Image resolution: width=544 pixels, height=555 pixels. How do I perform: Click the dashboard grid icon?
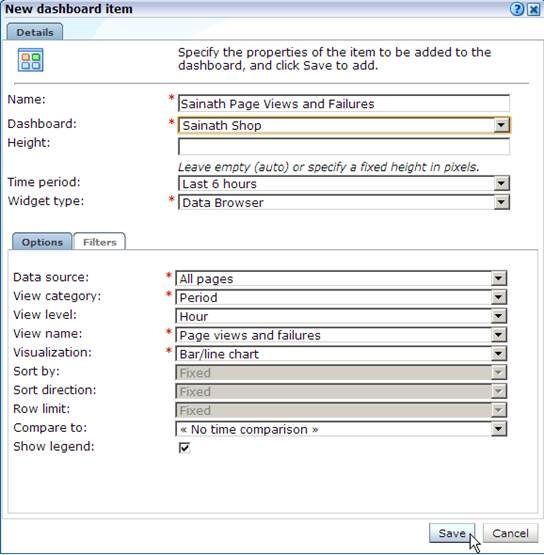(x=30, y=60)
